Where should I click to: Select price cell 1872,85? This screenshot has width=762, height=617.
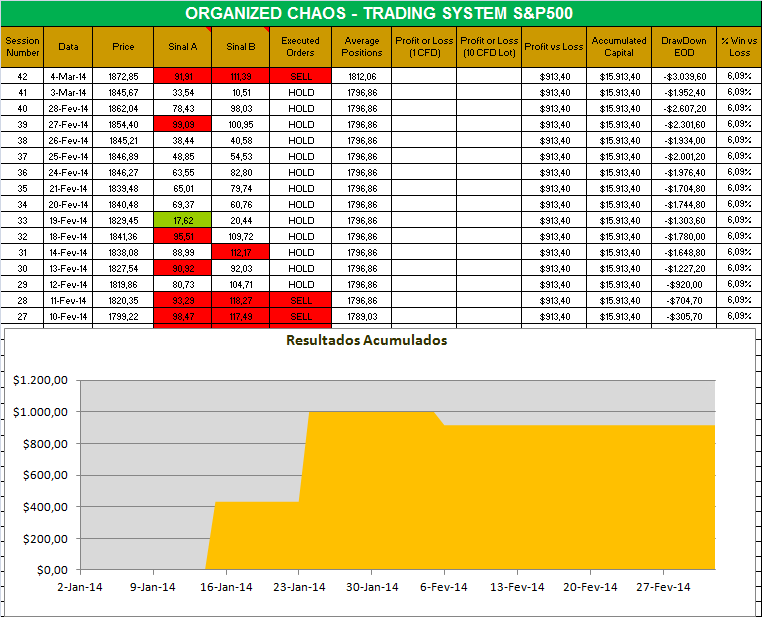pos(123,76)
